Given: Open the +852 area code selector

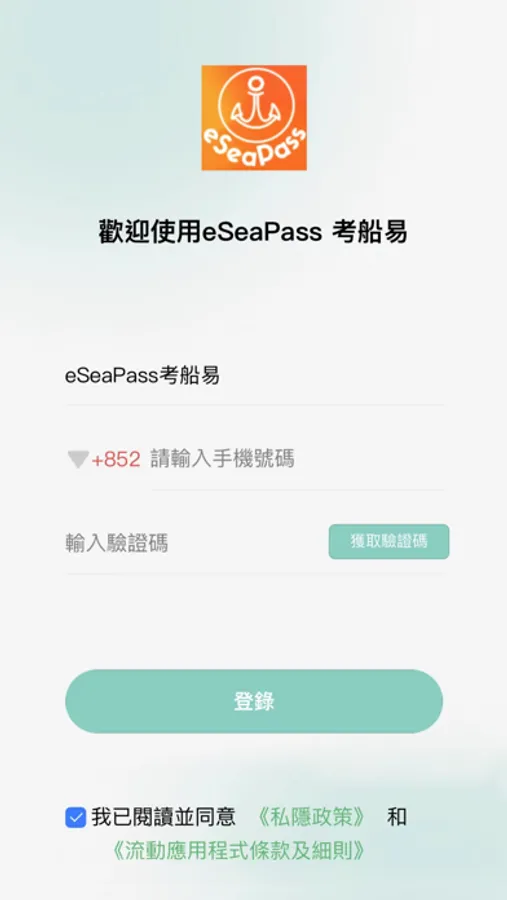Looking at the screenshot, I should coord(104,460).
